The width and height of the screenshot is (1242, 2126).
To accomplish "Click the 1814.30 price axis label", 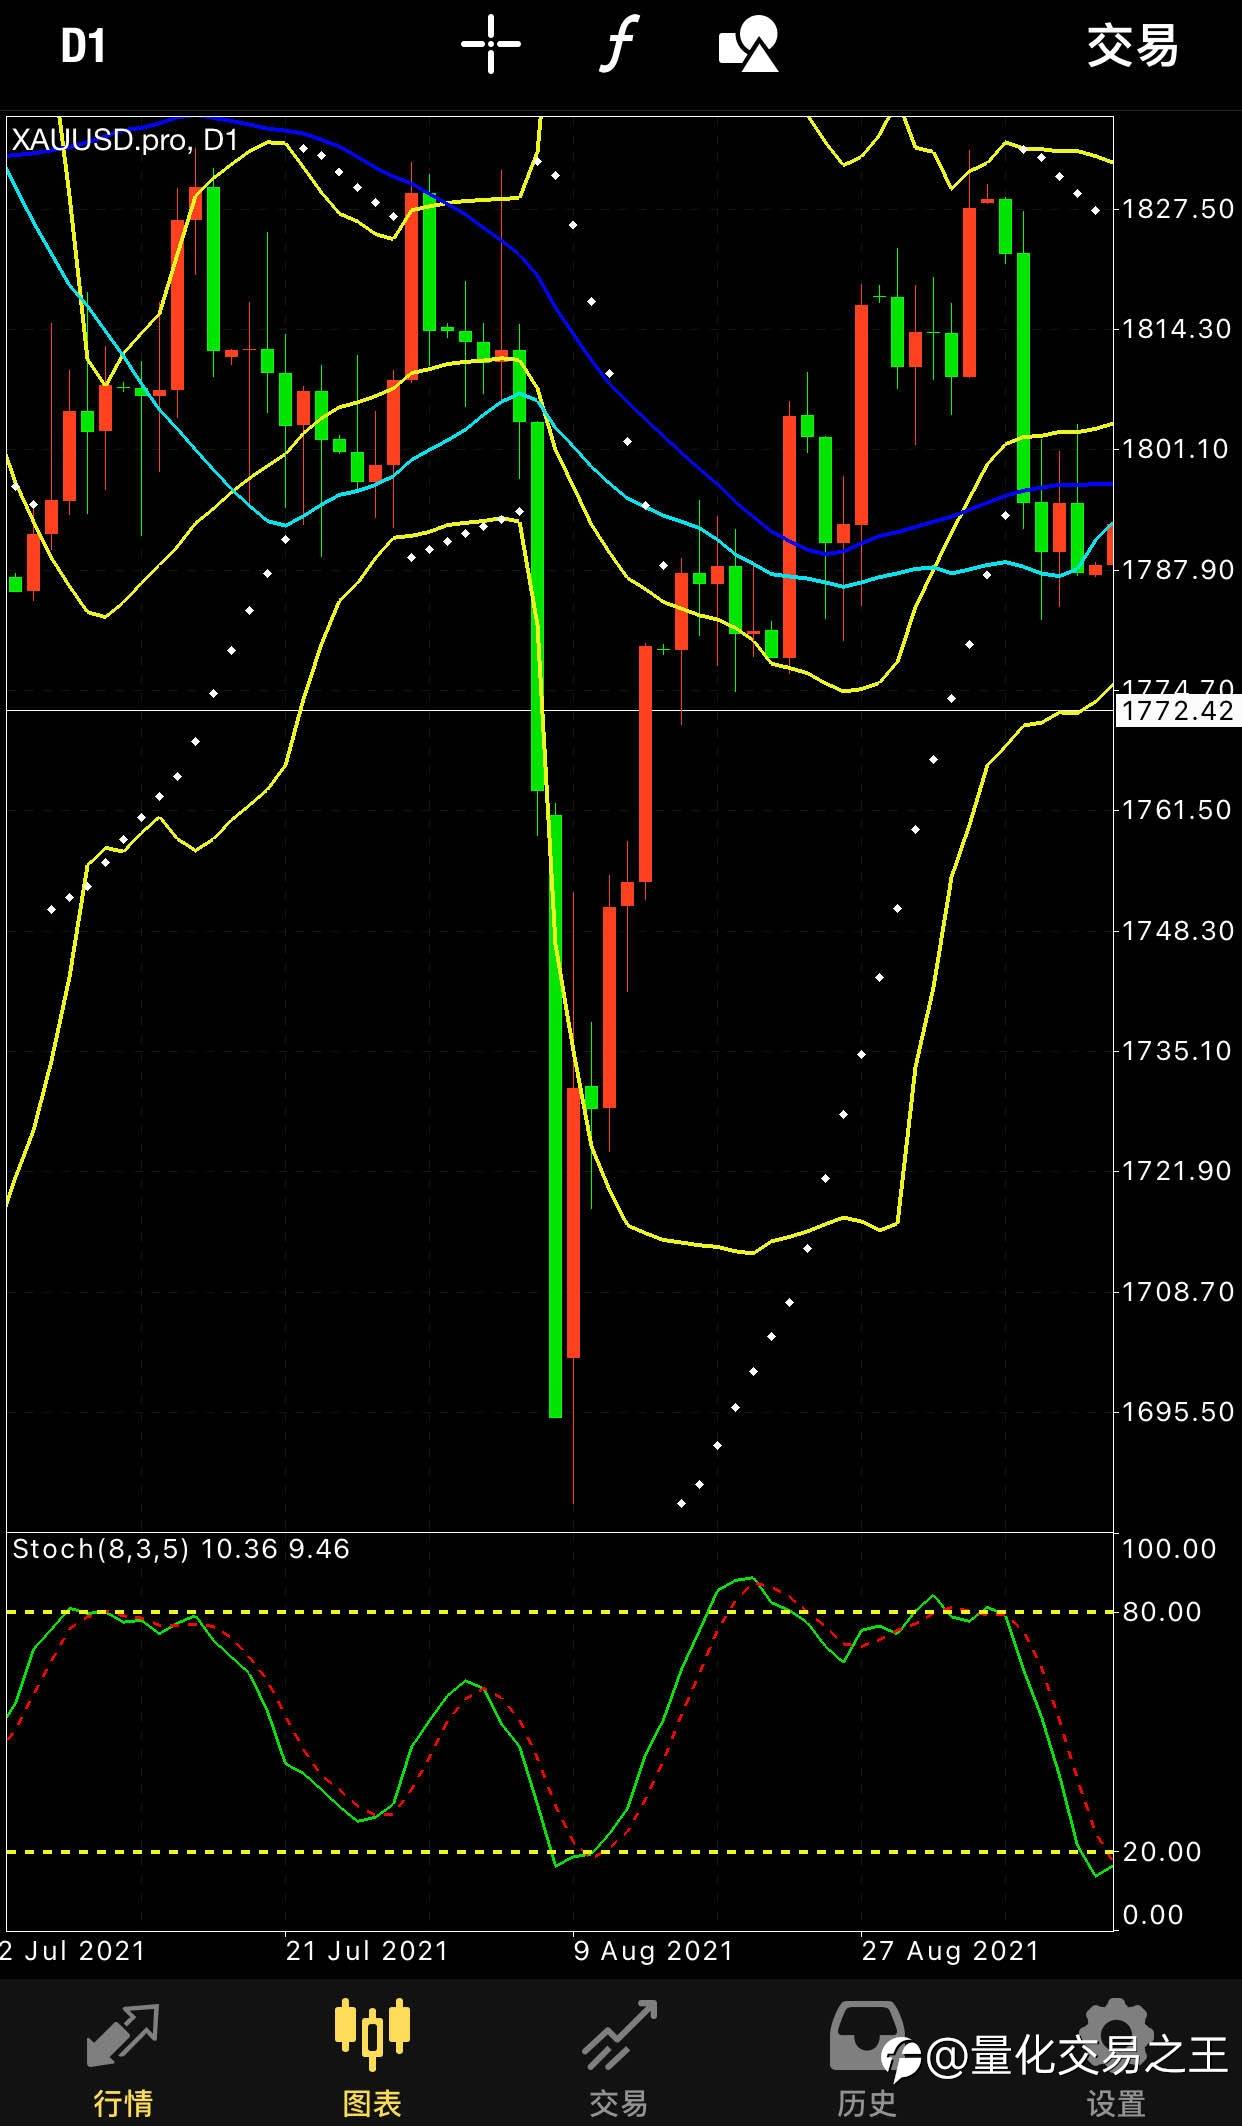I will pos(1177,329).
